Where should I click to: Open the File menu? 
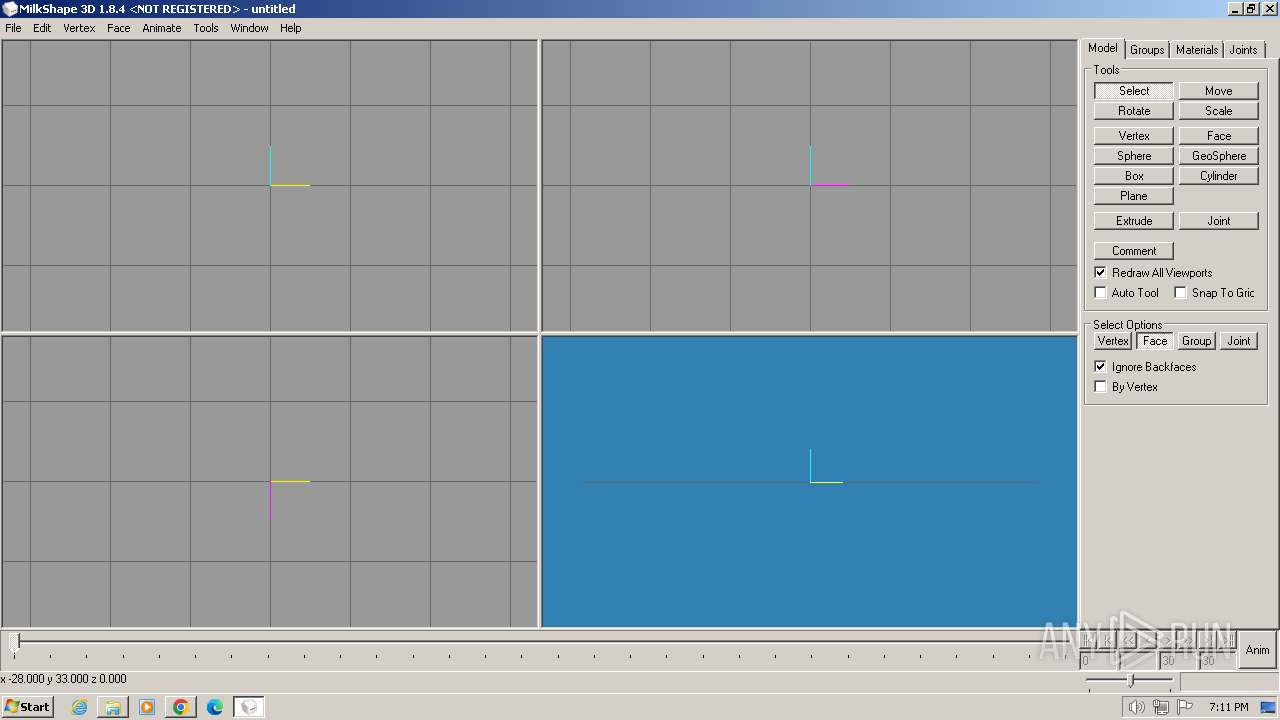pos(13,28)
